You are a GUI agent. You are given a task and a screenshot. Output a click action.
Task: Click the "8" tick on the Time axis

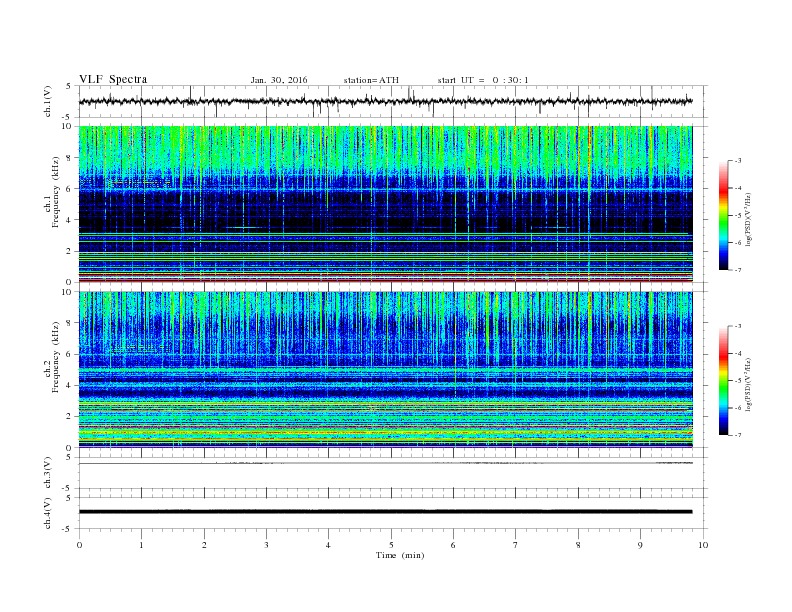(578, 545)
